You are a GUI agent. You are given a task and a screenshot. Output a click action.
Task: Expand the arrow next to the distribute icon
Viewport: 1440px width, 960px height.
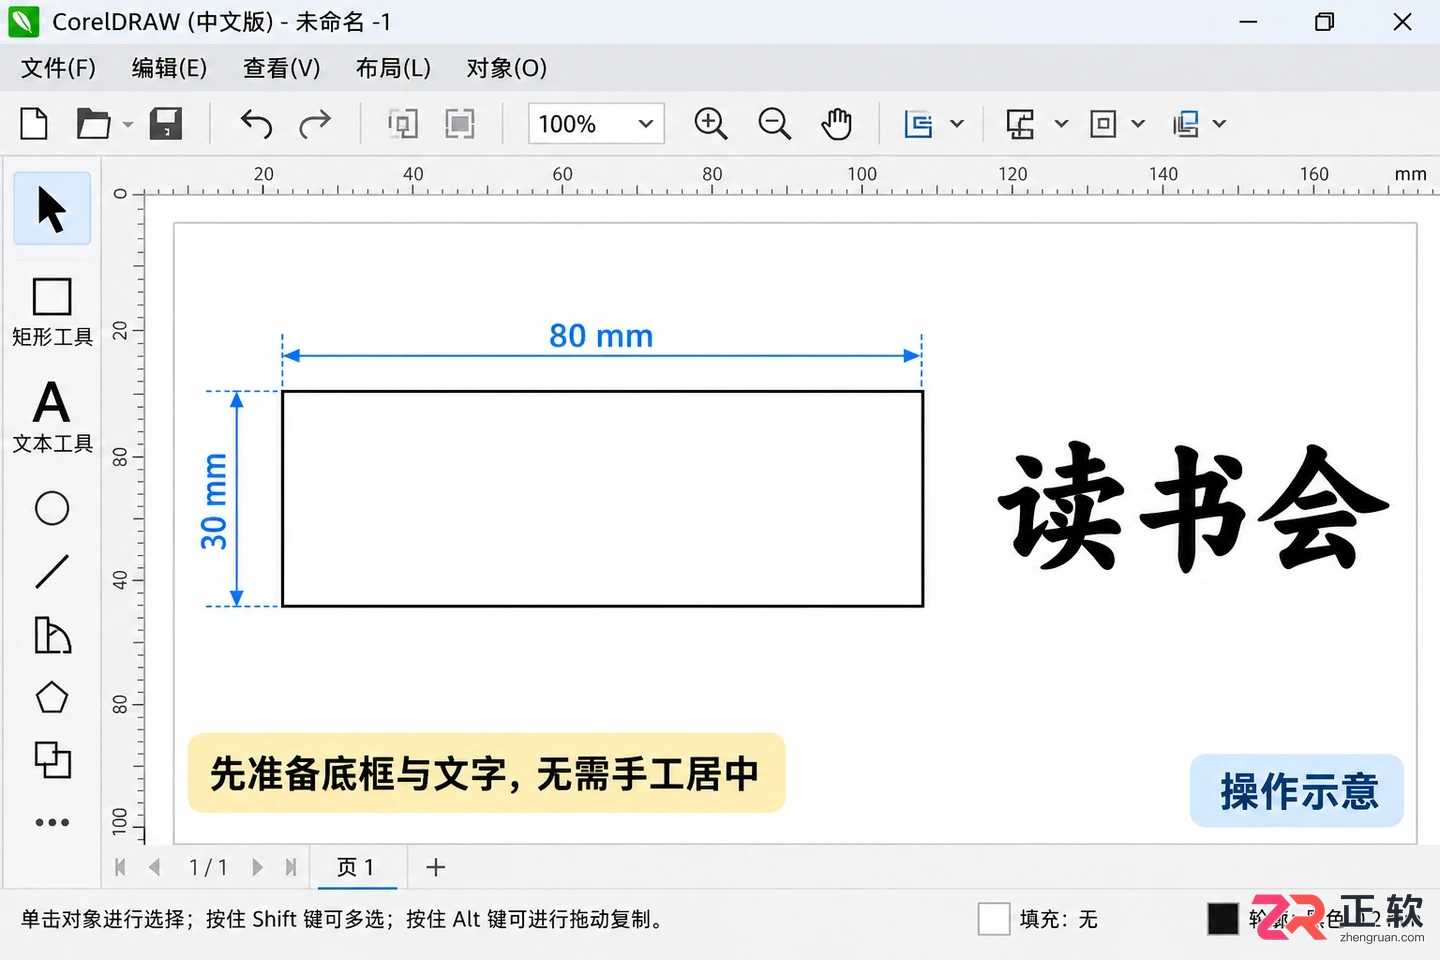pos(1062,124)
